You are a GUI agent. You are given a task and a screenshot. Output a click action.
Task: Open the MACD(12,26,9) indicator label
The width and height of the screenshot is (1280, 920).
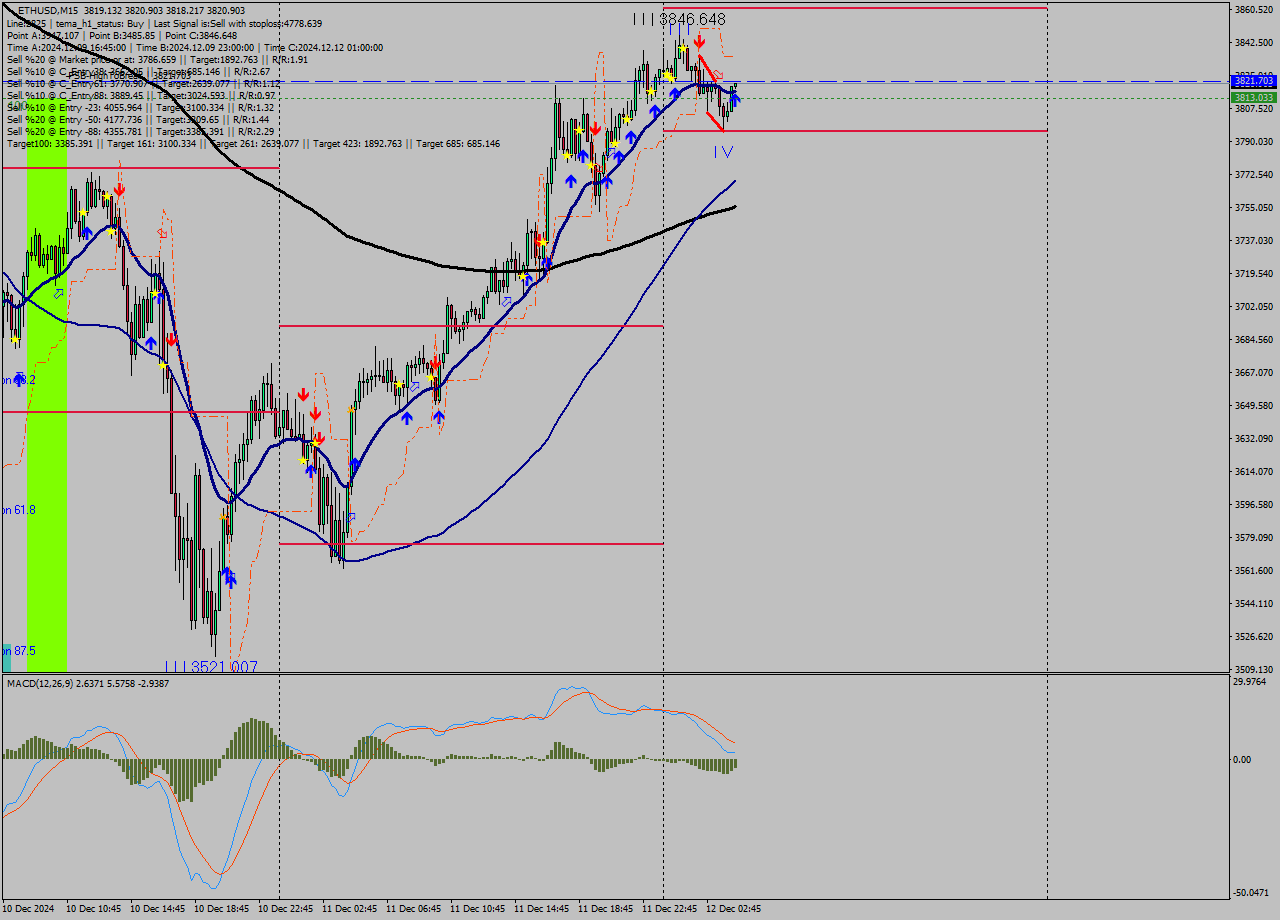pyautogui.click(x=88, y=684)
